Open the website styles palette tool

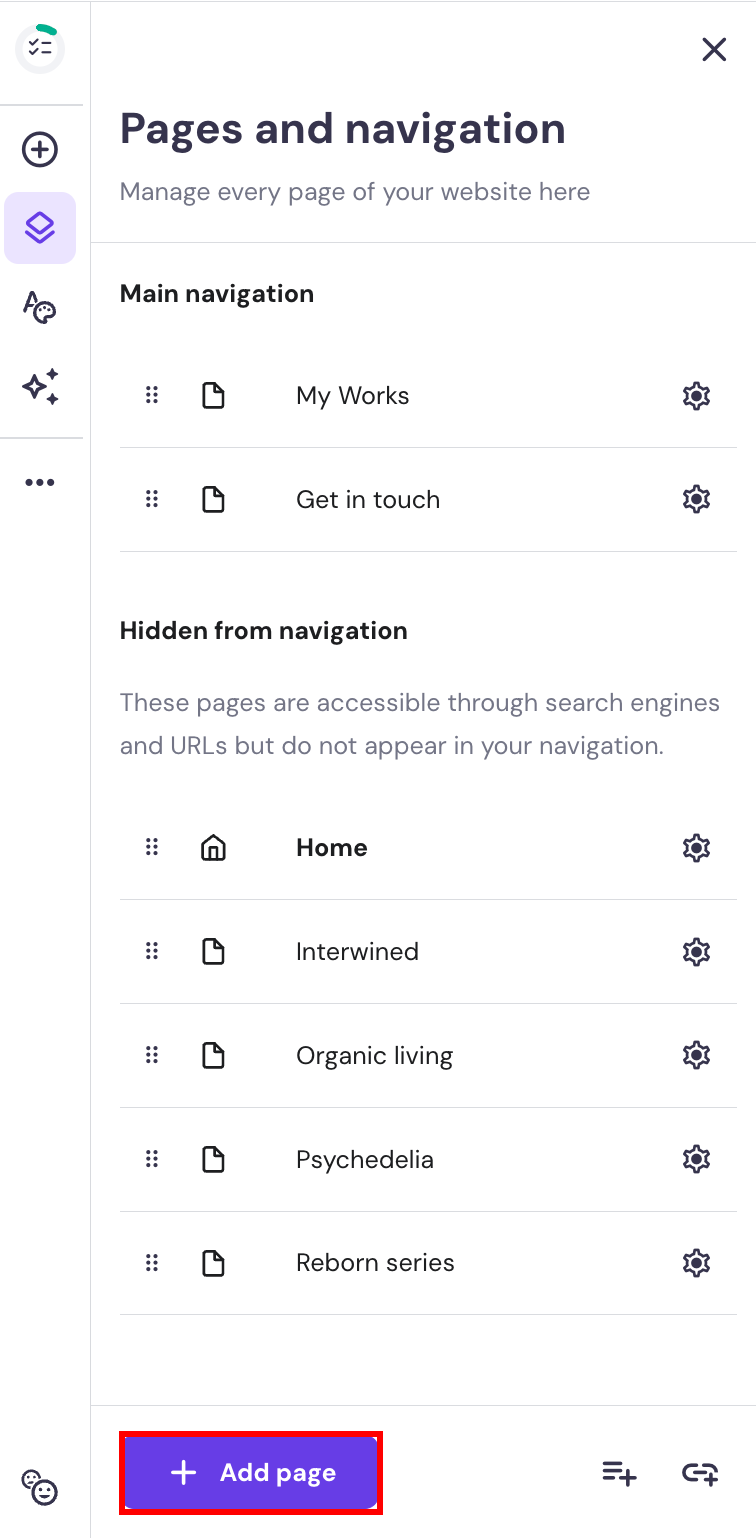coord(39,308)
